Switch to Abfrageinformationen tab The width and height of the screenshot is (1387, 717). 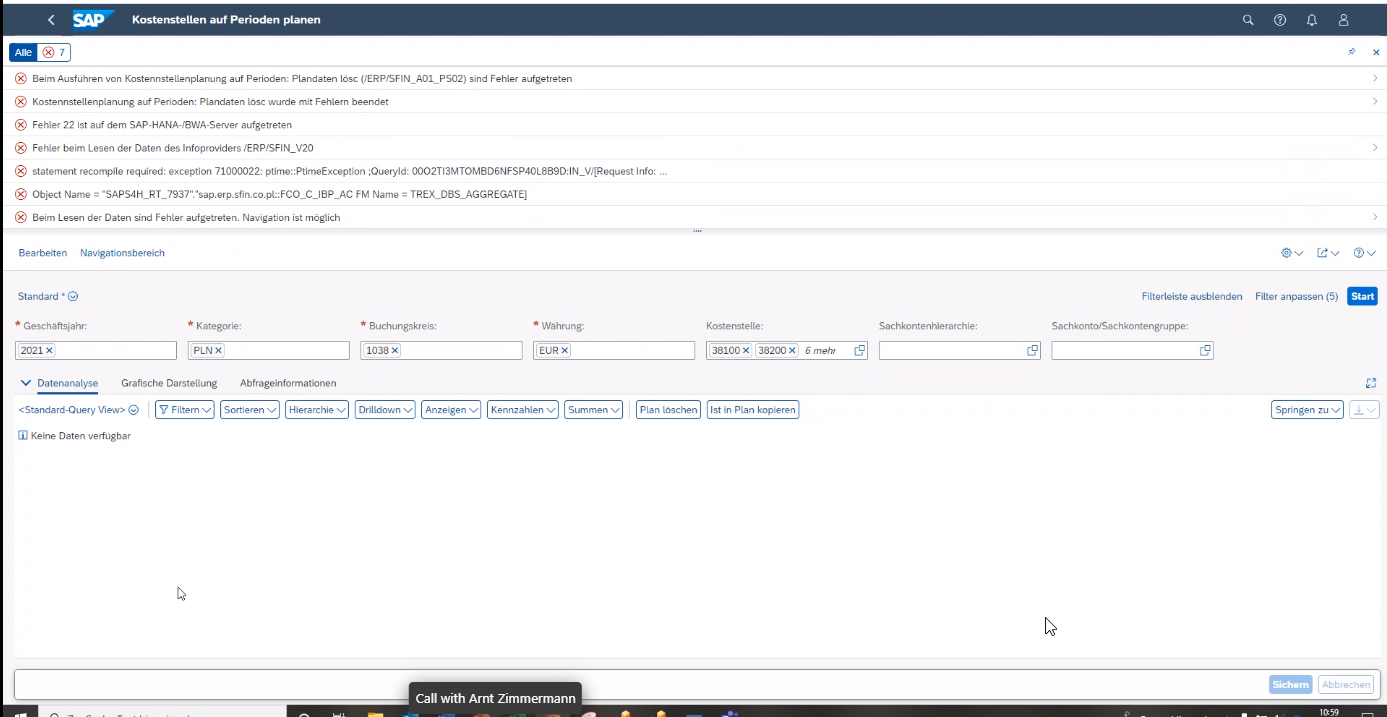click(288, 383)
